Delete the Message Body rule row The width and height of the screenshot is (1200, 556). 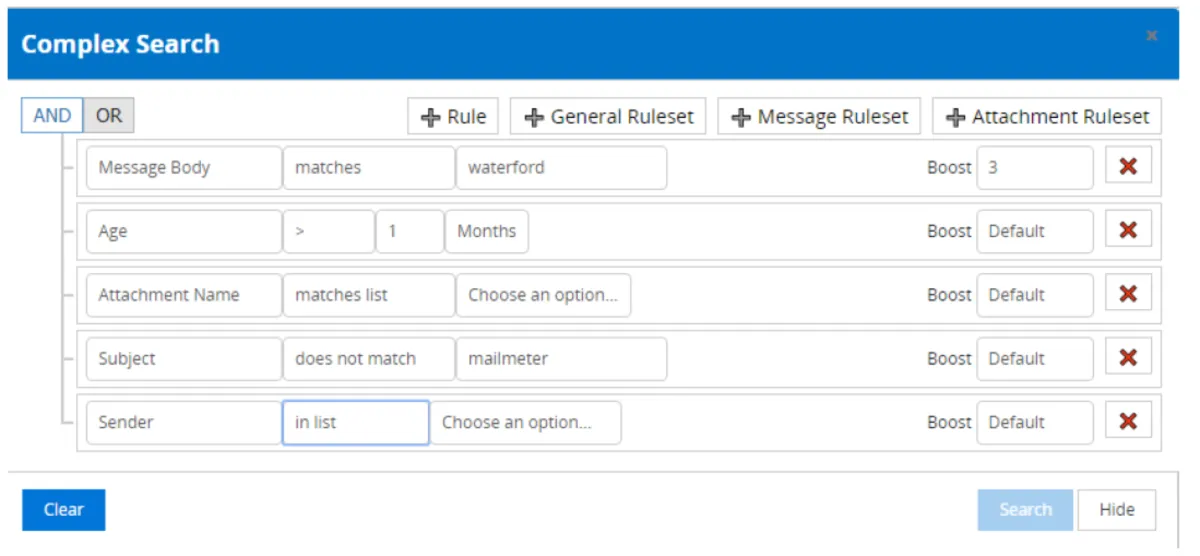tap(1128, 167)
